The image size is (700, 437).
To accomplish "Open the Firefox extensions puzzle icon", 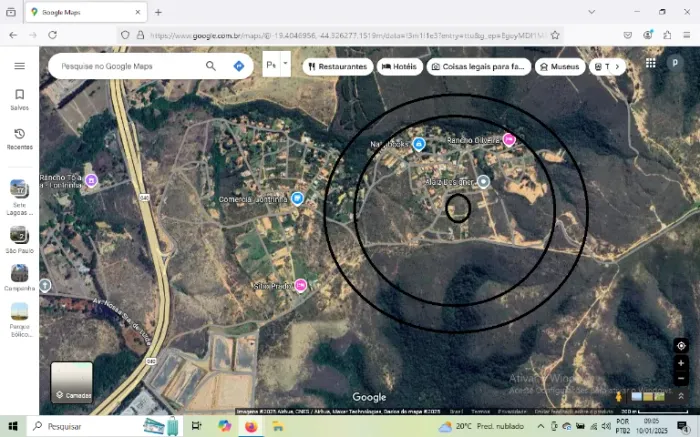I will click(x=667, y=35).
